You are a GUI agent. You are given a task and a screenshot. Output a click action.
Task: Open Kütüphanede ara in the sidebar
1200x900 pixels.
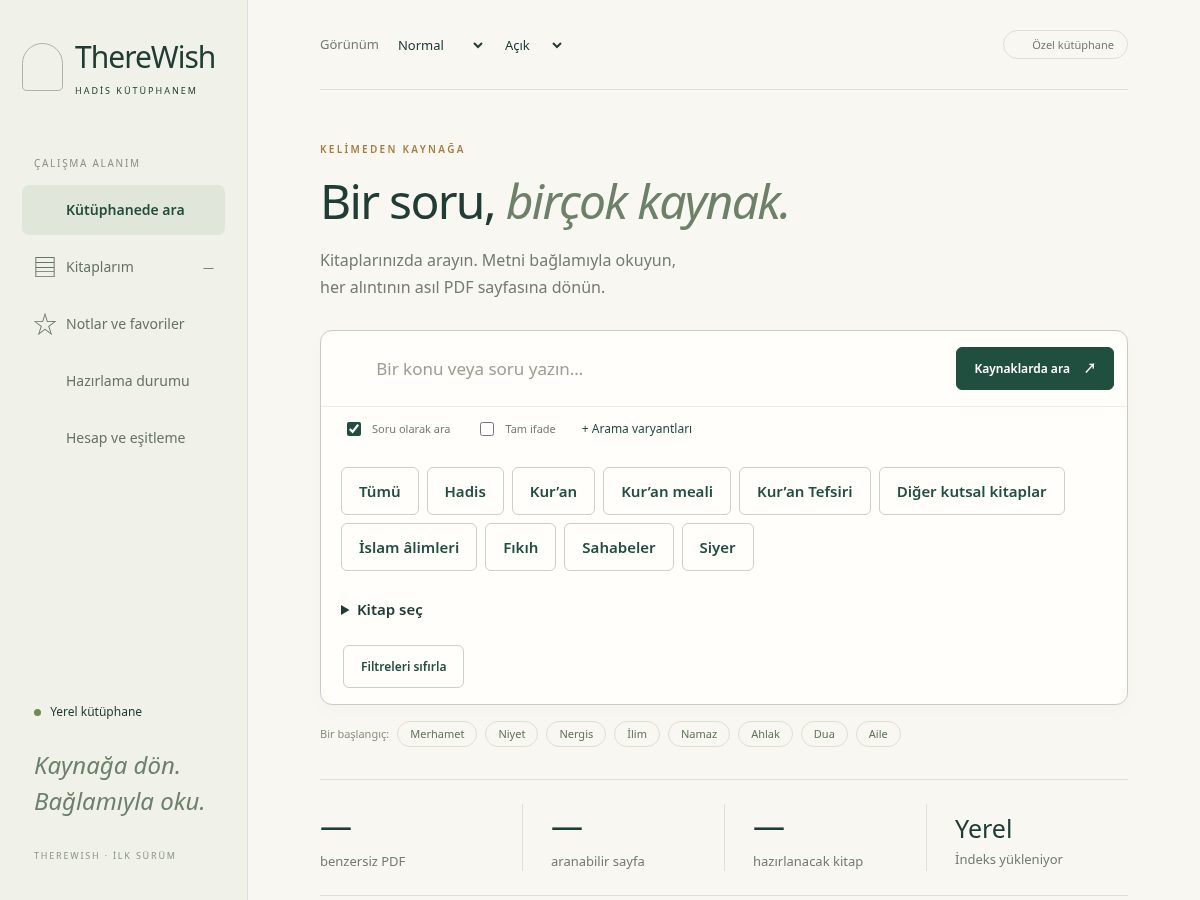[x=123, y=210]
